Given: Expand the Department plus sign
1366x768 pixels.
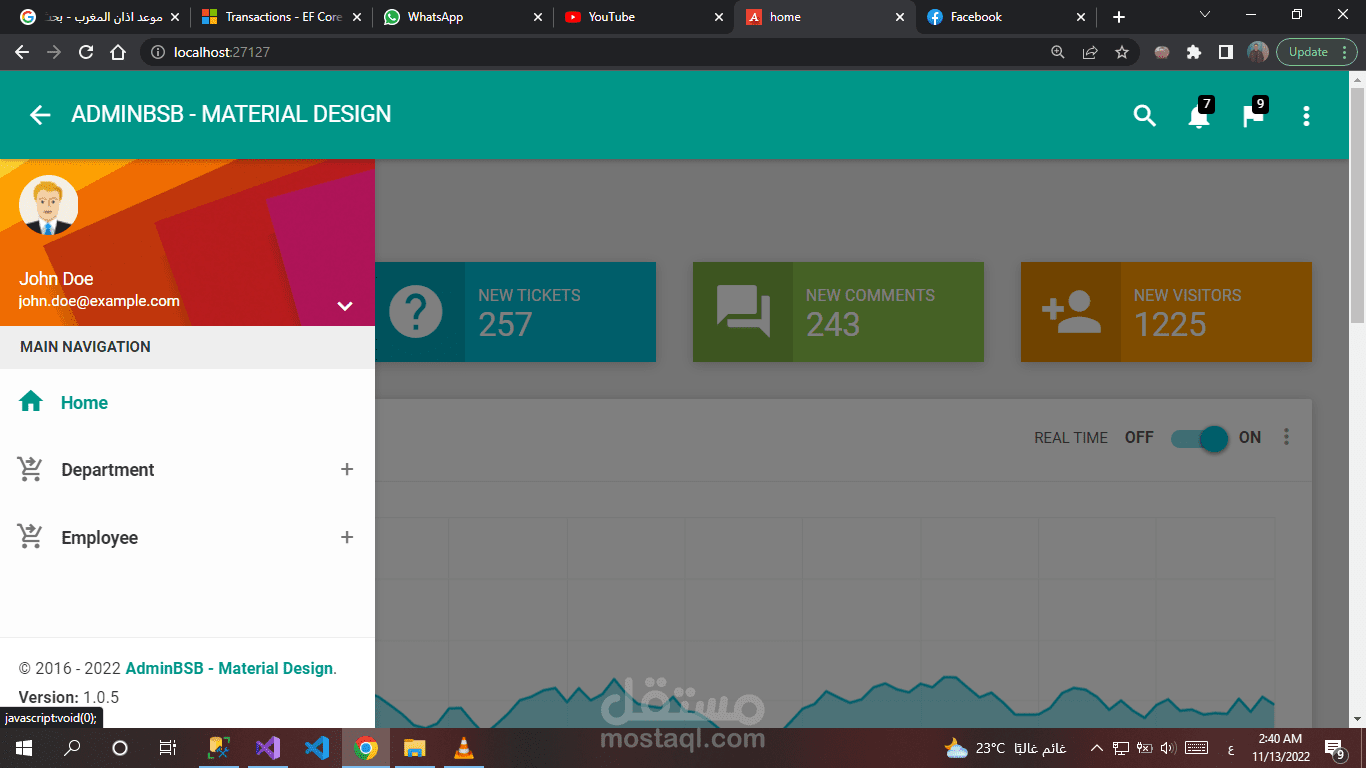Looking at the screenshot, I should [x=347, y=469].
